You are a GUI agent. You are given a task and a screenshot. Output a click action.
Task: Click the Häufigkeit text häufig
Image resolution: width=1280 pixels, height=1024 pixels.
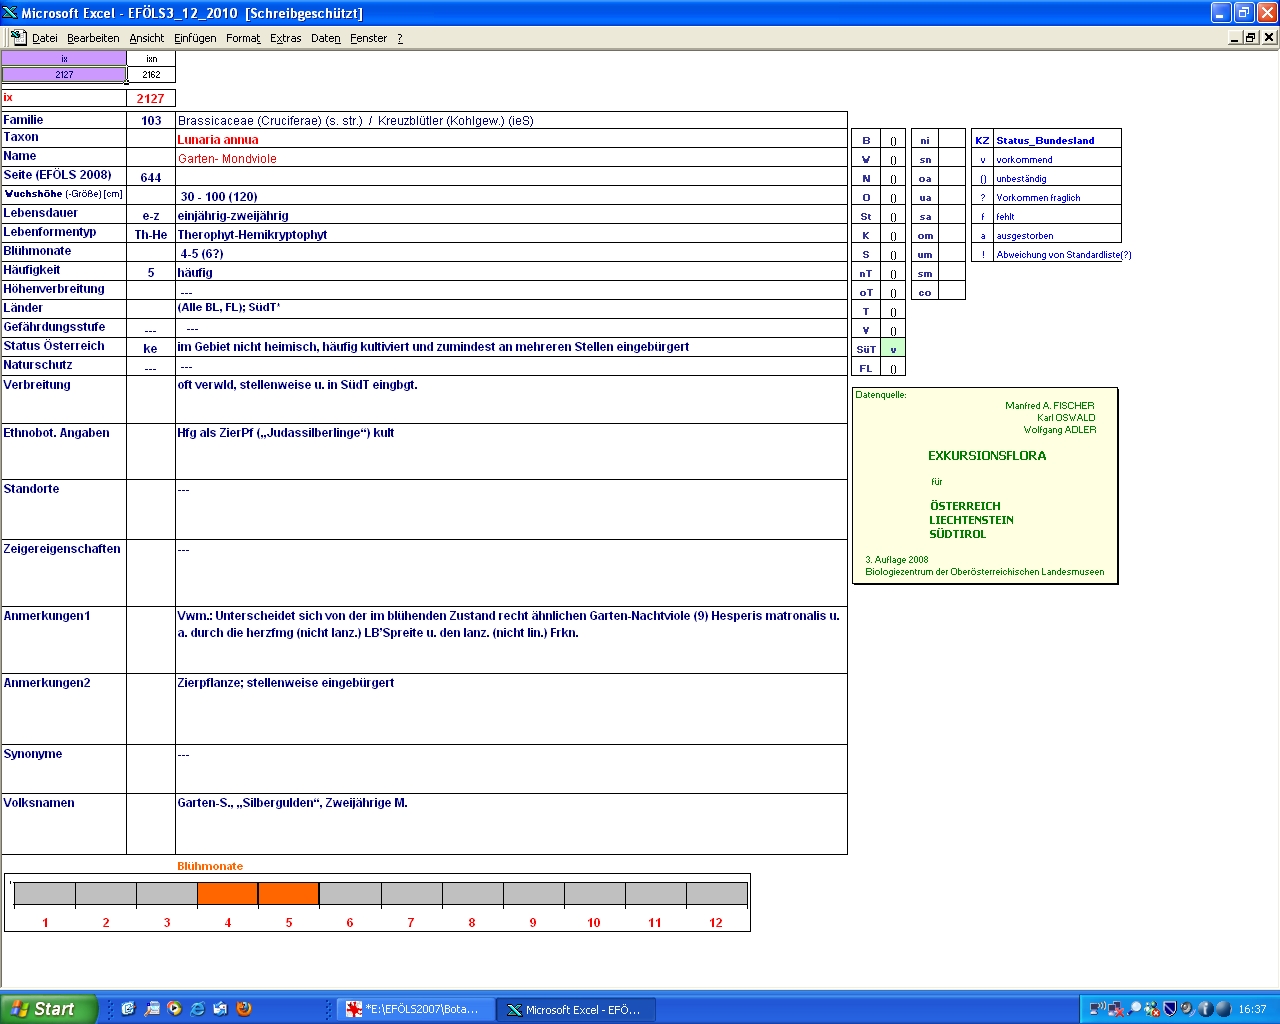(194, 272)
